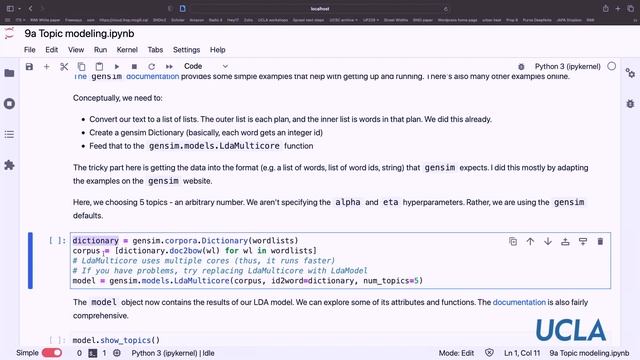The image size is (640, 360).
Task: Duplicate the active cell via cell toolbar icon
Action: [x=513, y=242]
